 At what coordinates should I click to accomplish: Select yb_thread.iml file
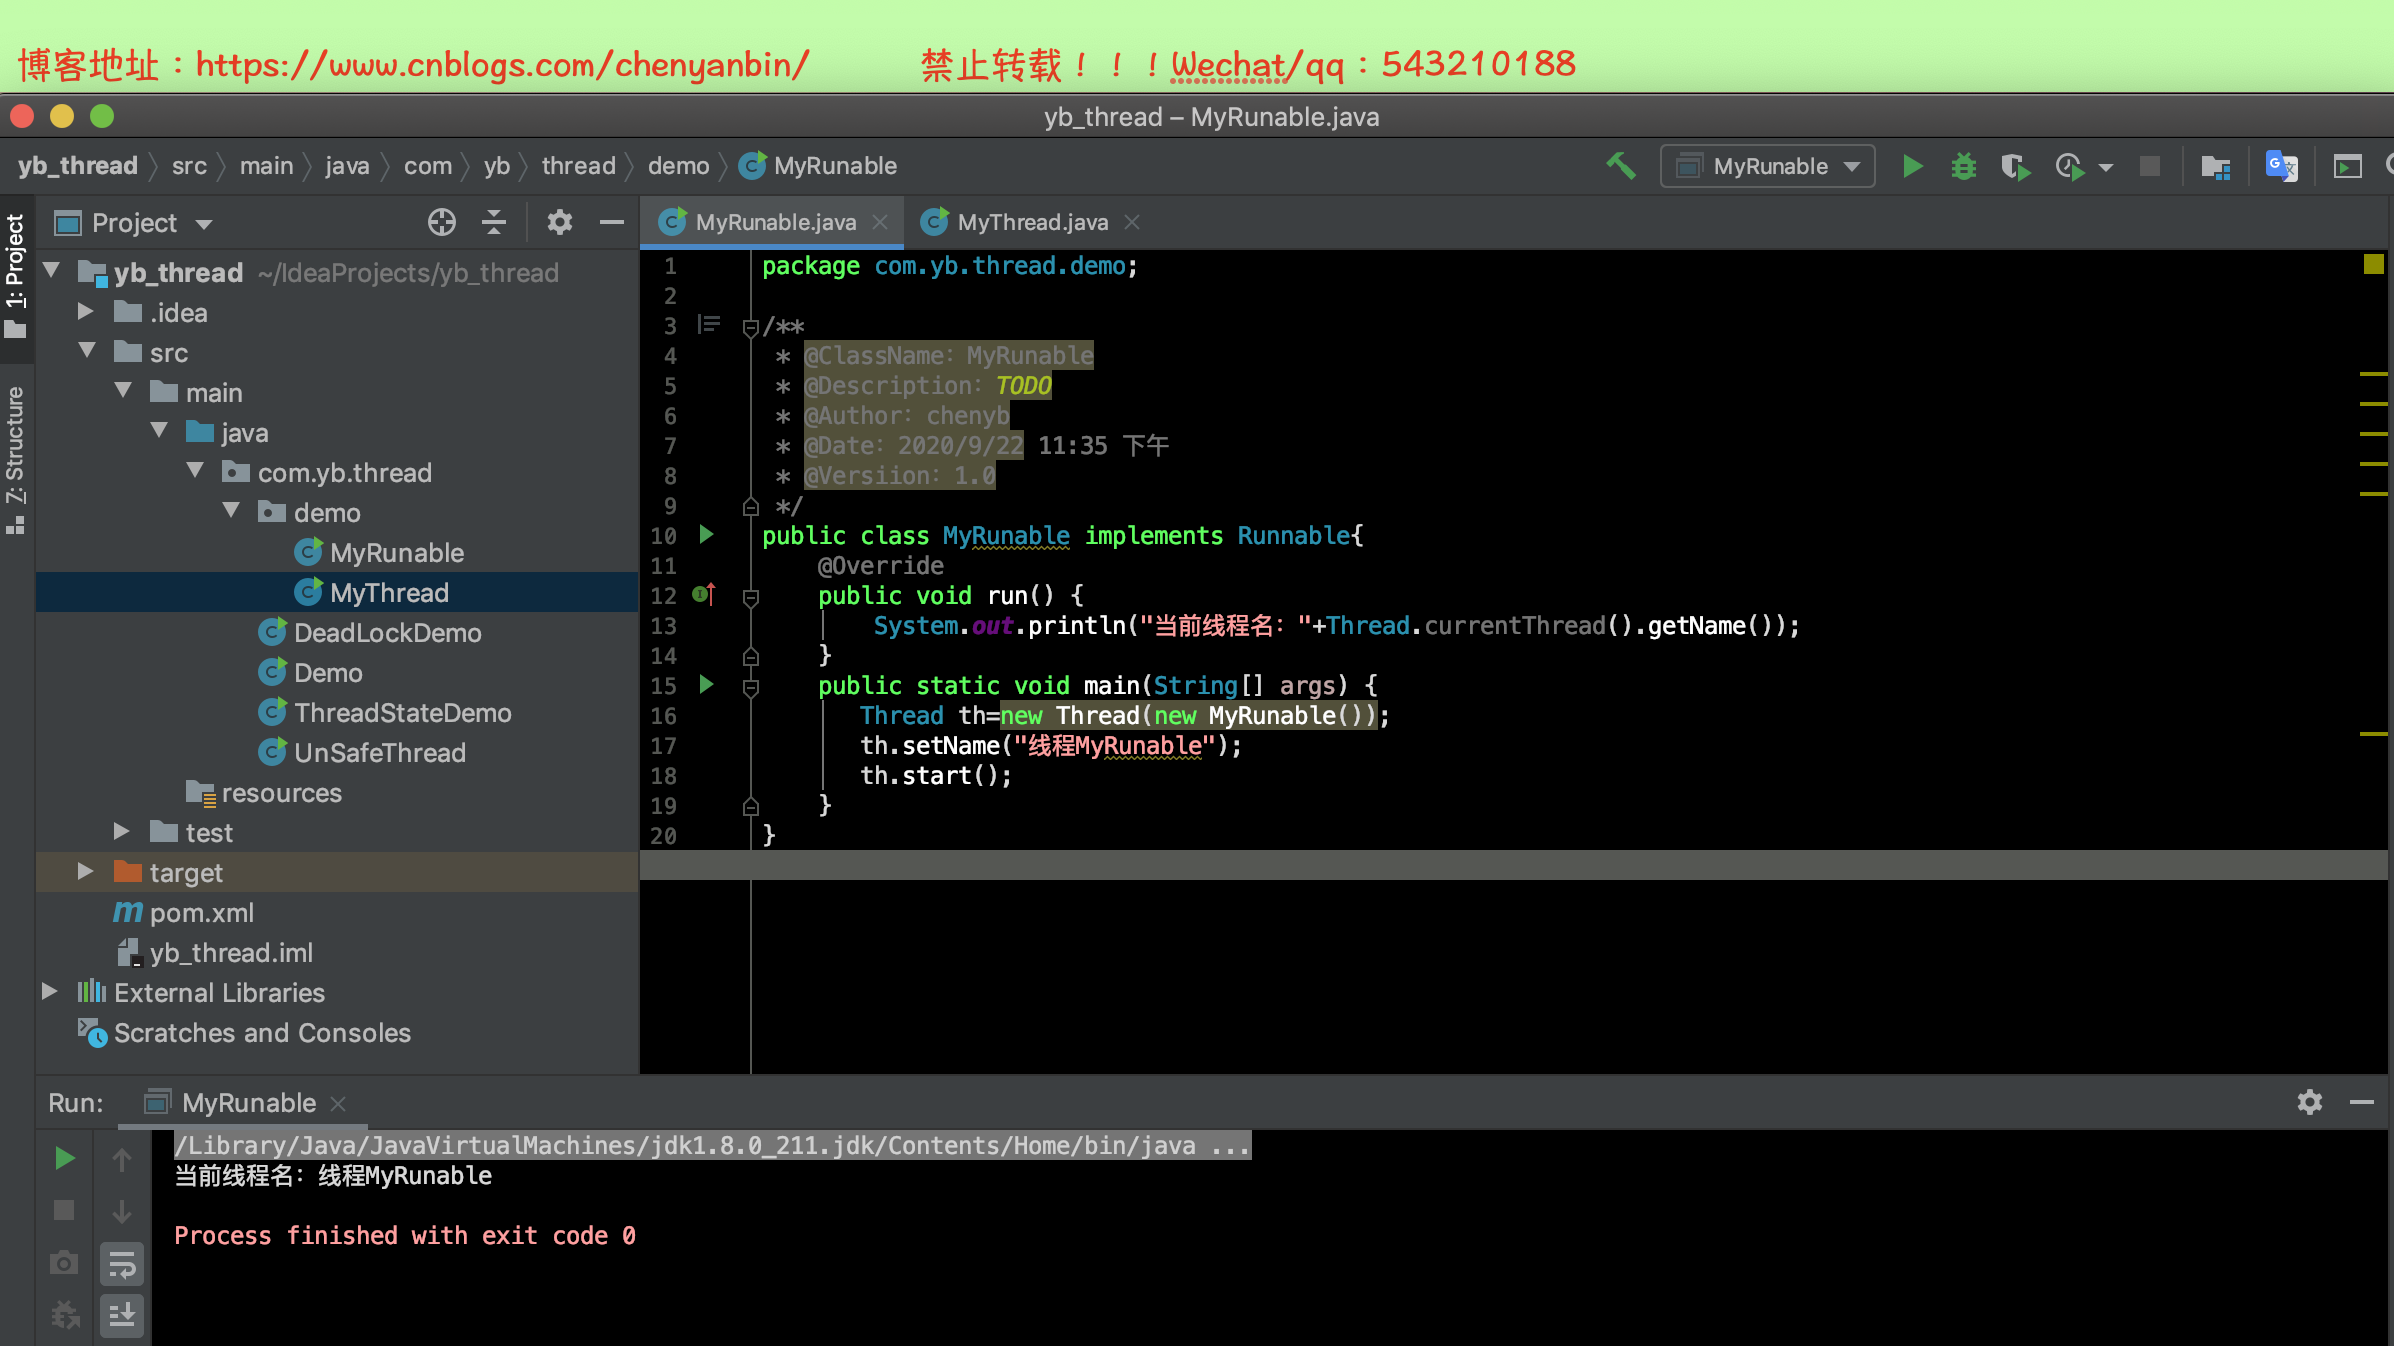(x=231, y=953)
